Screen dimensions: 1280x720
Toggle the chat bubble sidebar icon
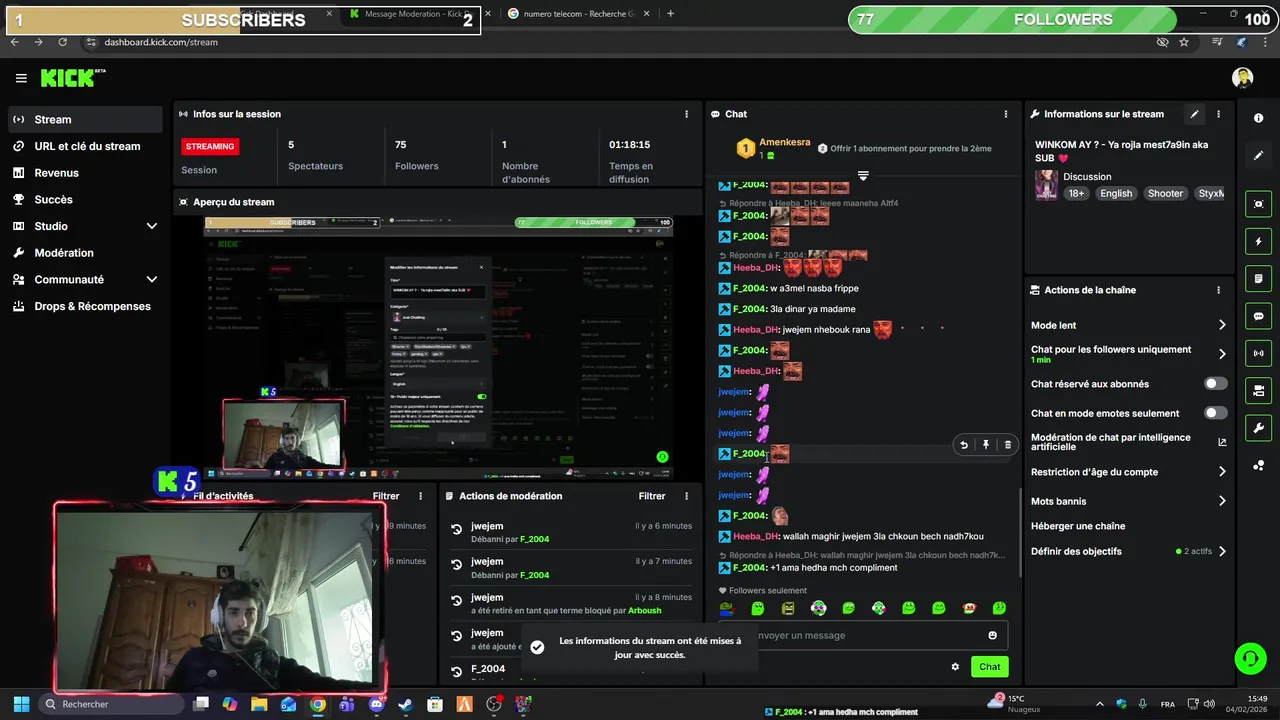1259,316
